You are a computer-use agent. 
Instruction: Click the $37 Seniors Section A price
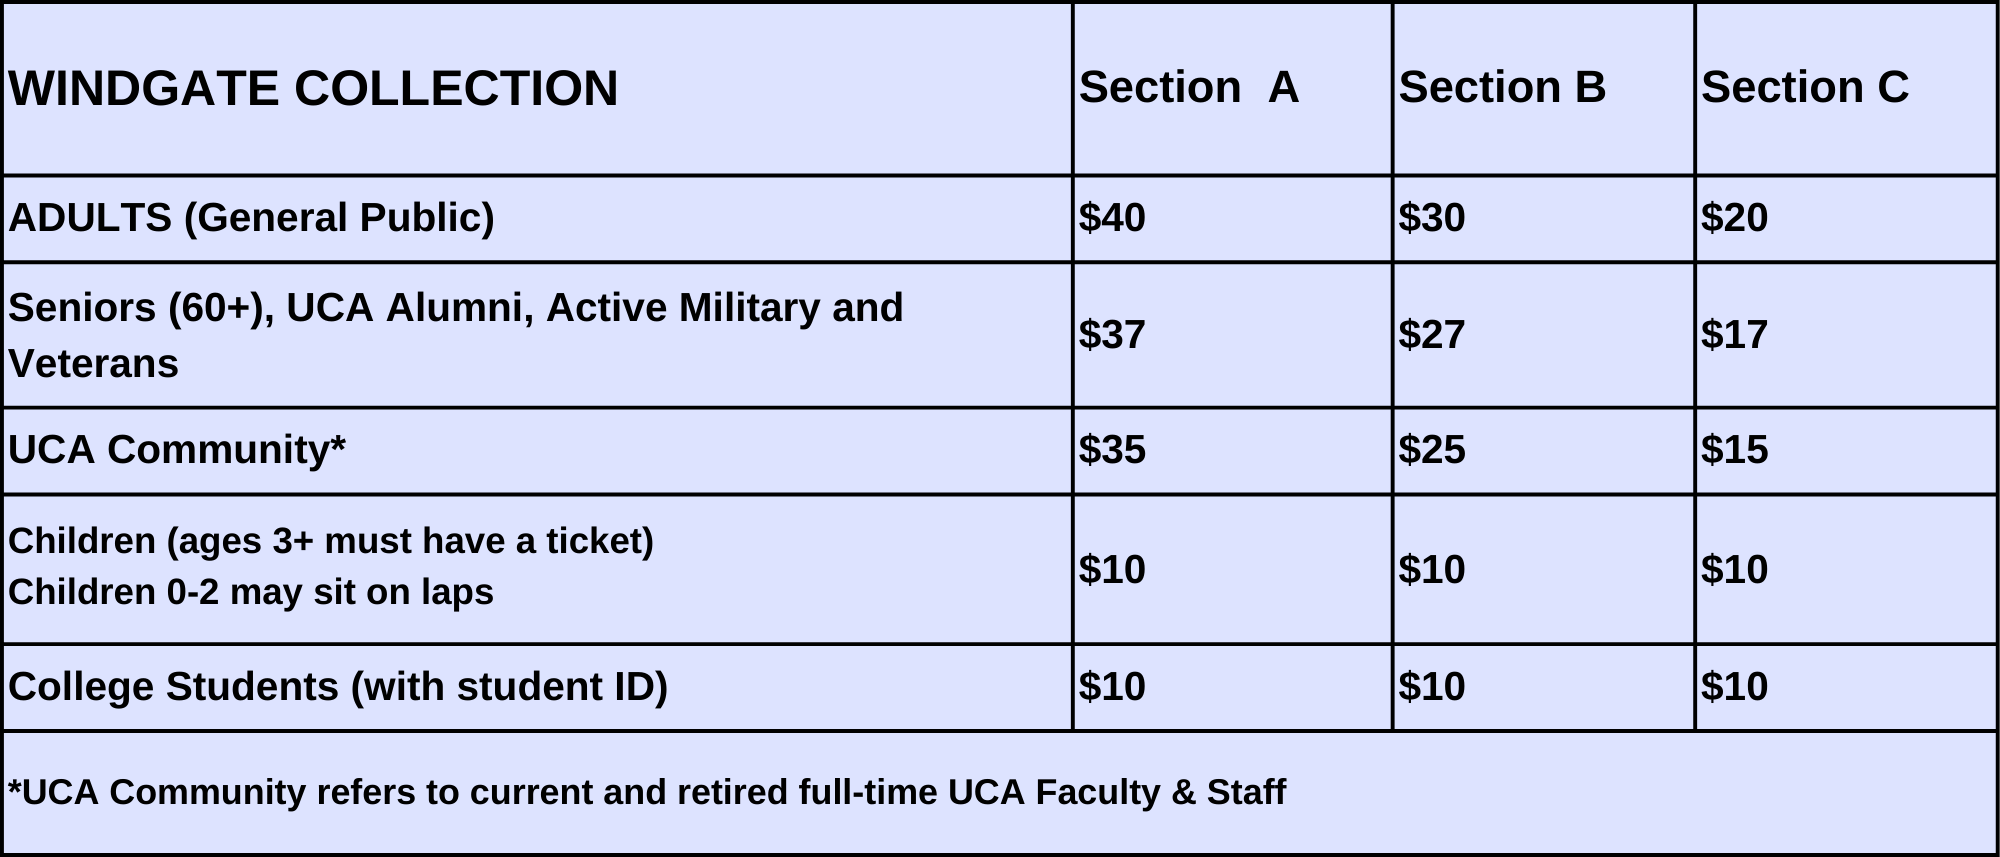pos(1112,335)
